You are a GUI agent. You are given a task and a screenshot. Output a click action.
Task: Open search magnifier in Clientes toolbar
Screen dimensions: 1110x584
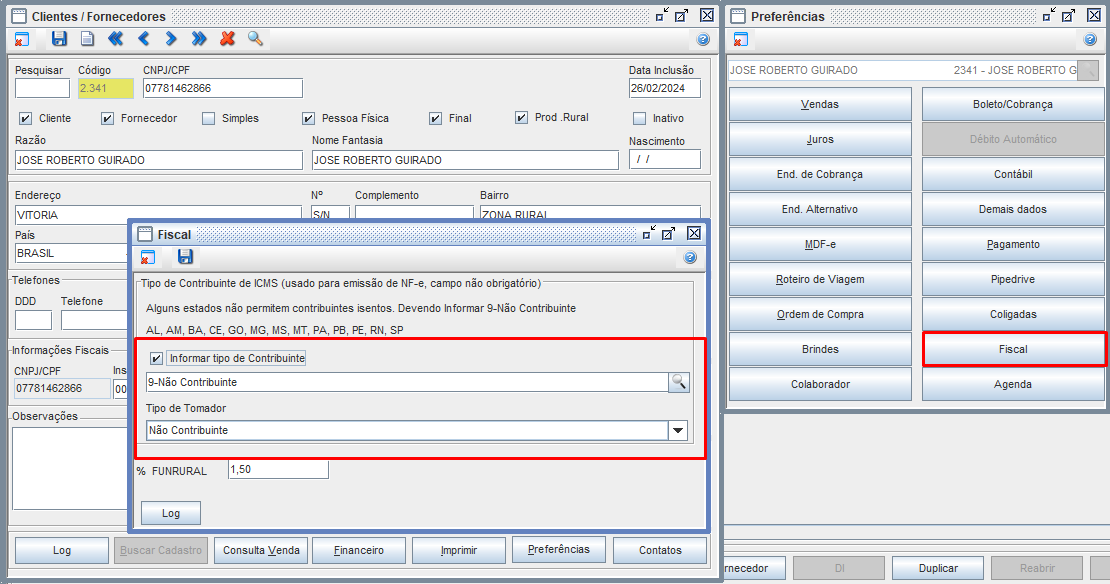click(255, 39)
